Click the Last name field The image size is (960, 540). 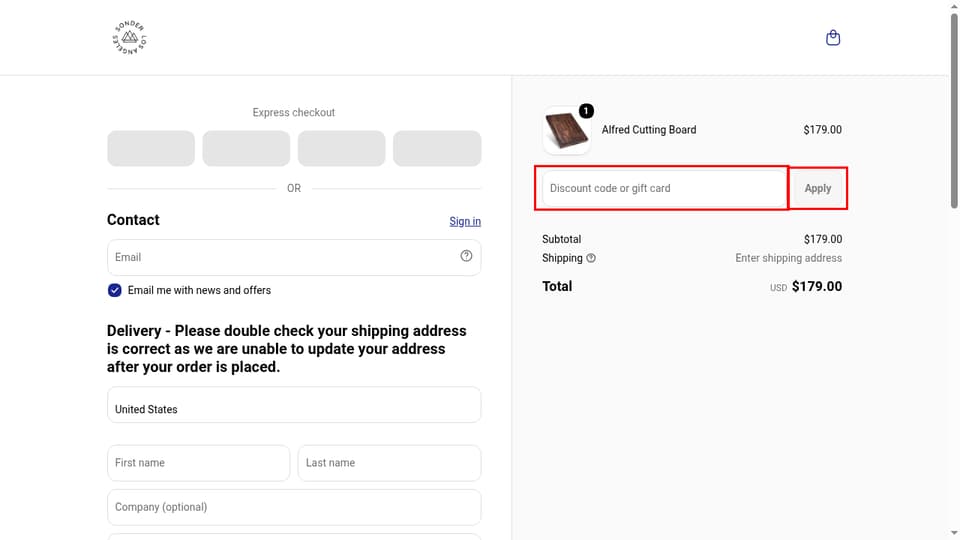(x=389, y=463)
